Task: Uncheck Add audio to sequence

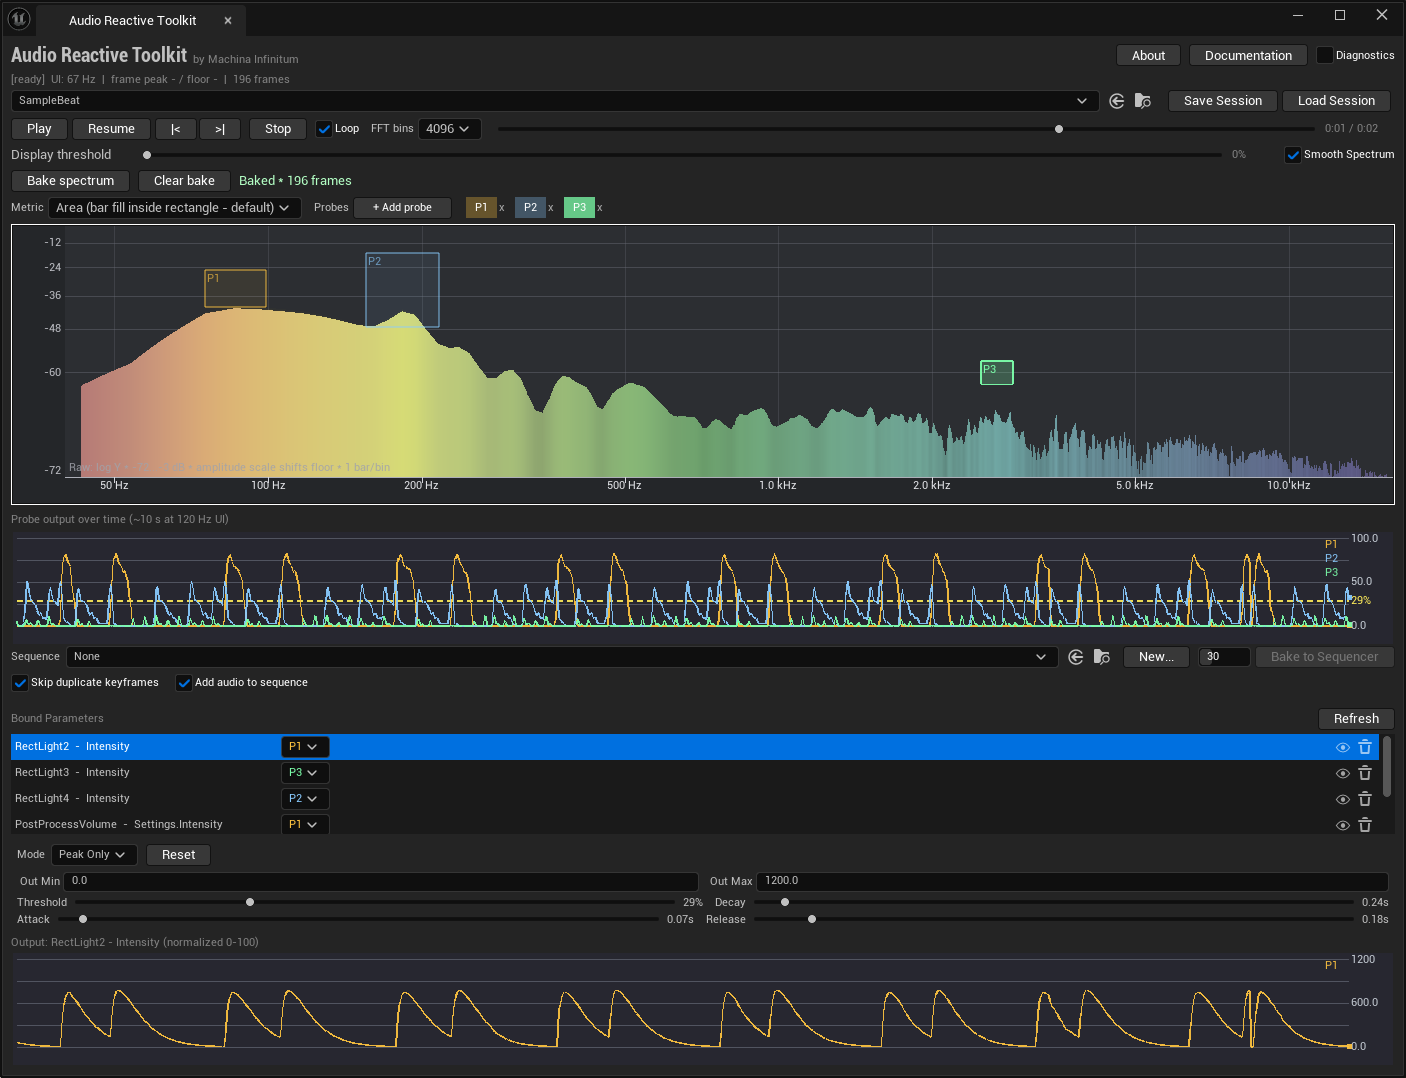Action: click(184, 683)
